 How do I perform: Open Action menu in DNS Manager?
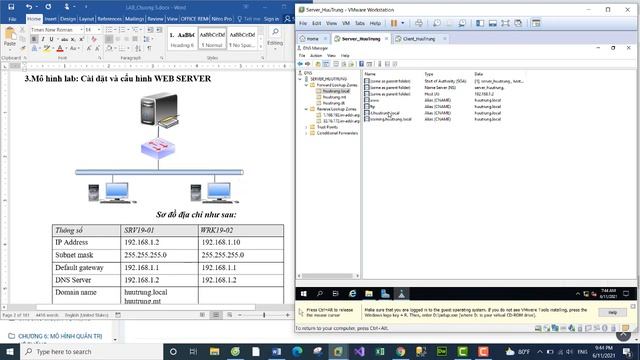coord(316,56)
